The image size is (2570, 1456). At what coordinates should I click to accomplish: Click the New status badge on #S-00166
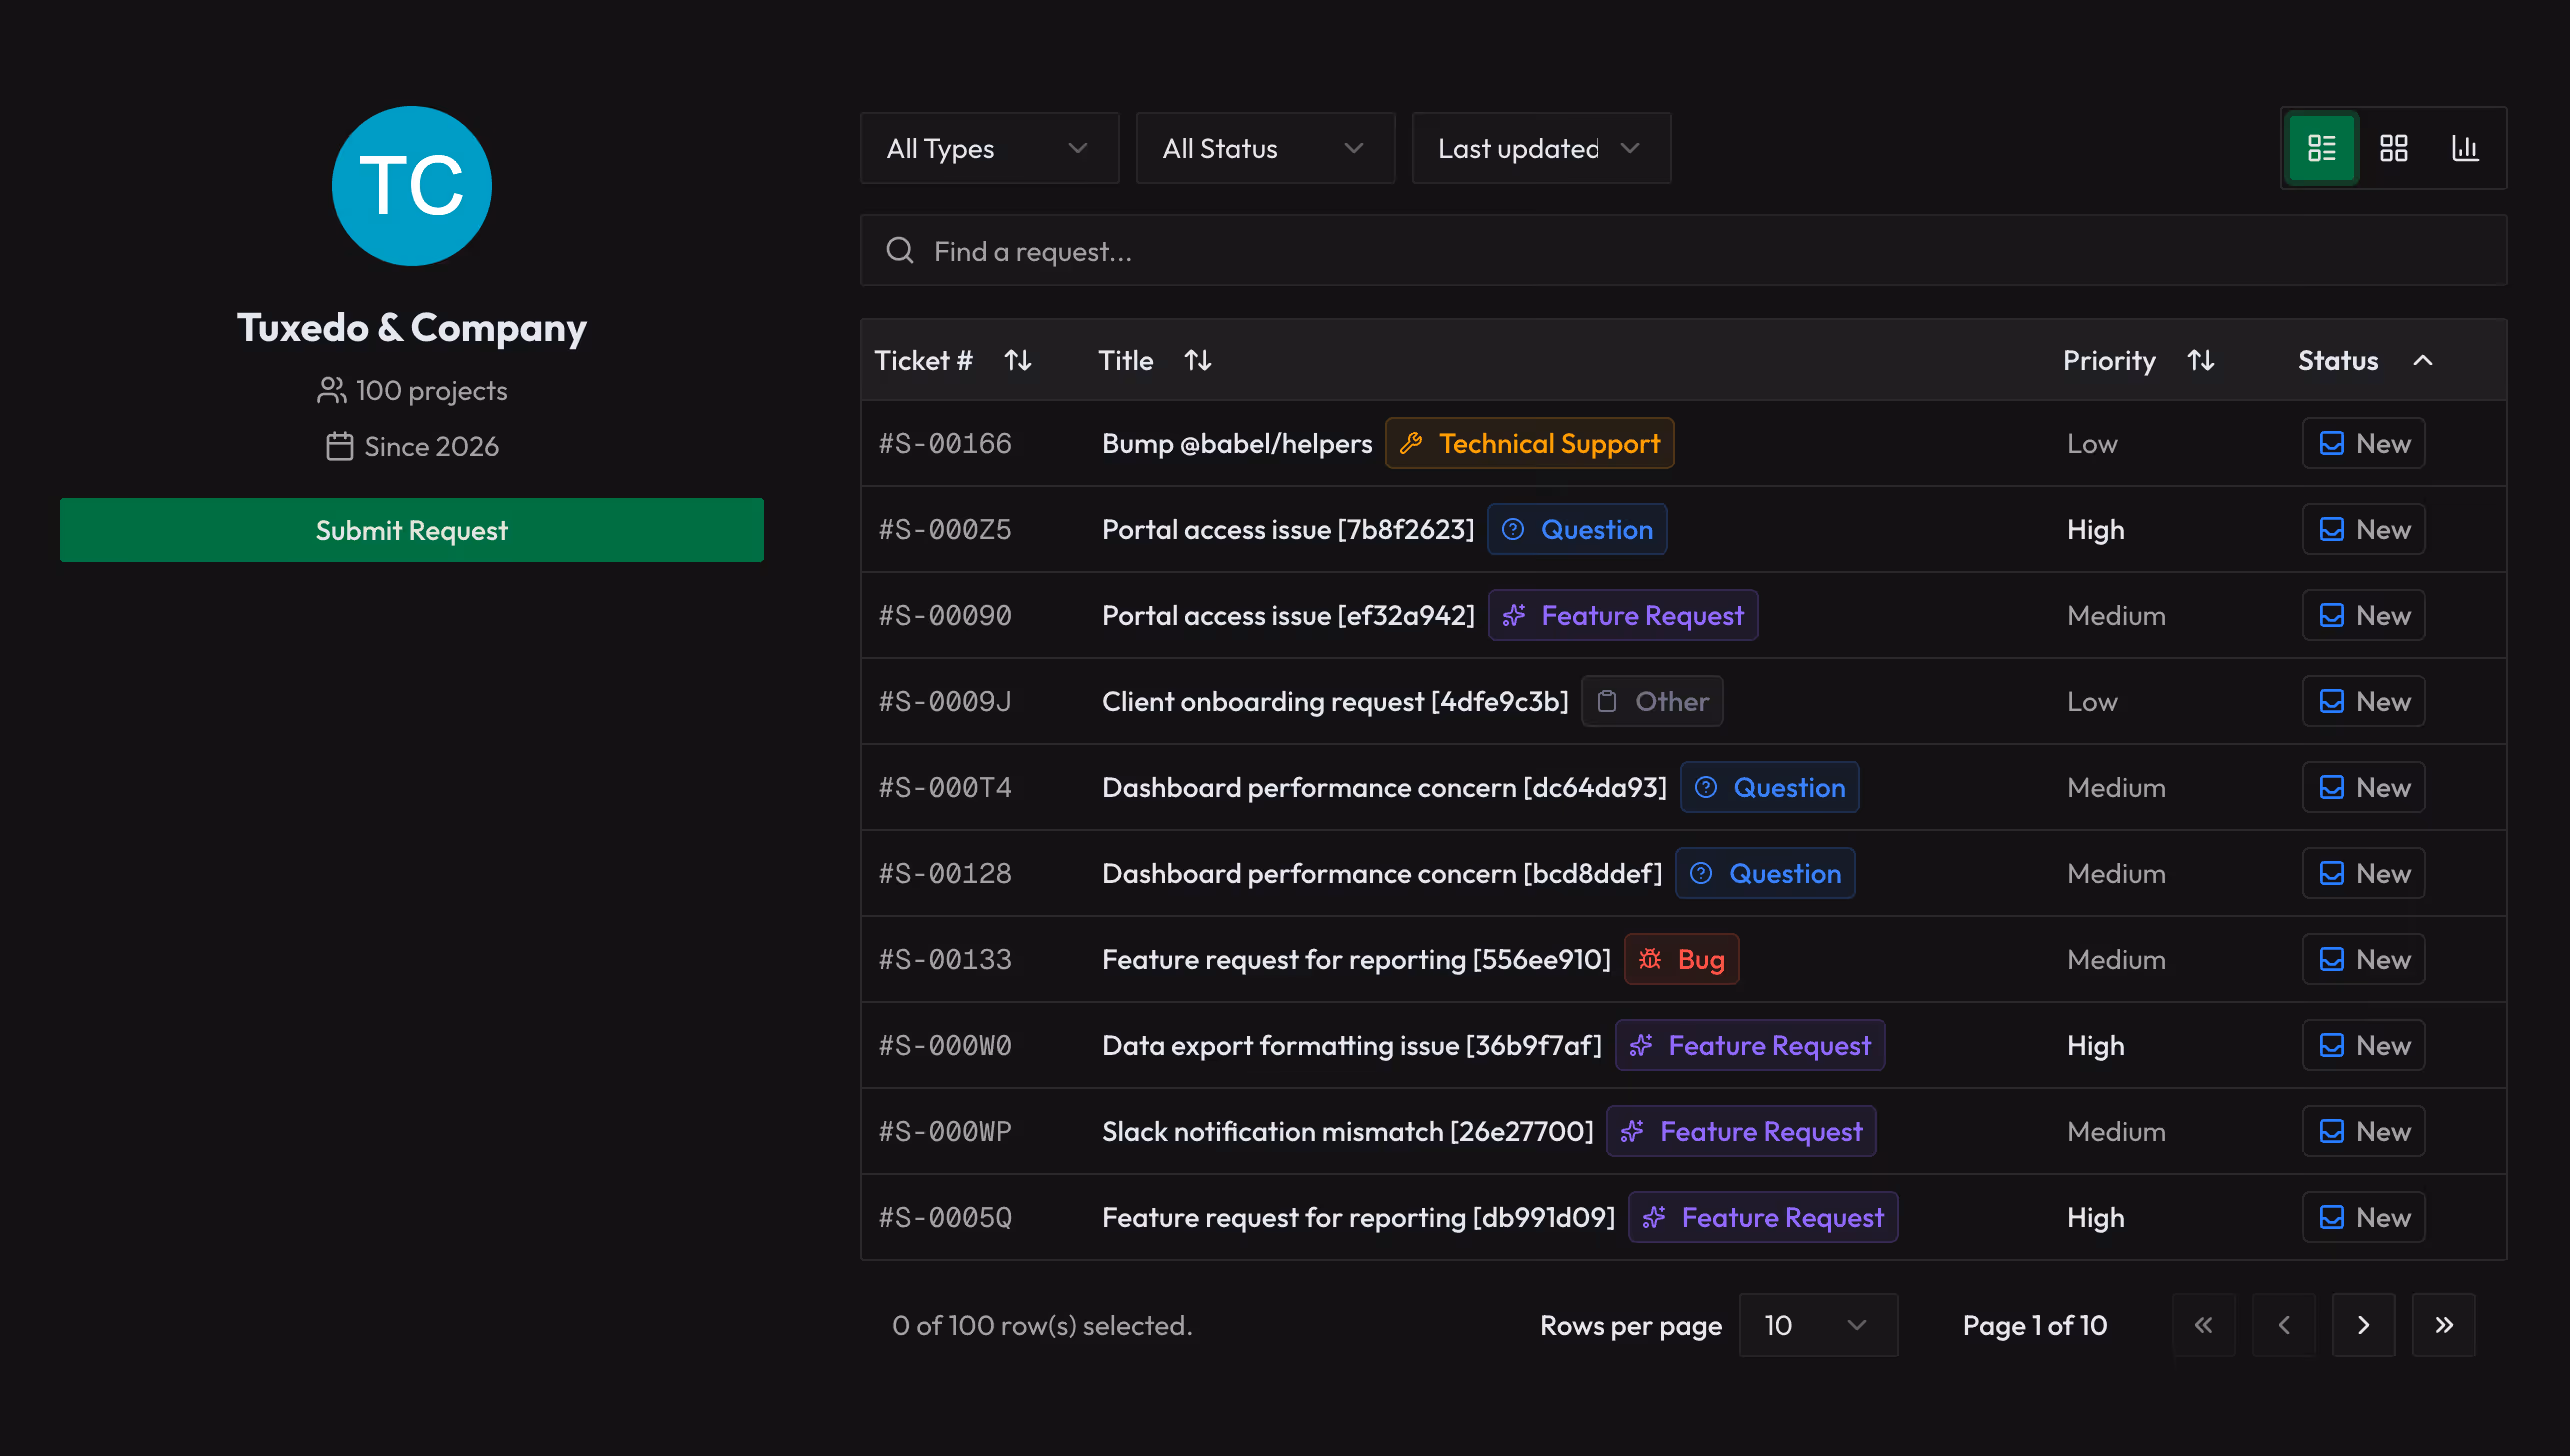[x=2363, y=443]
